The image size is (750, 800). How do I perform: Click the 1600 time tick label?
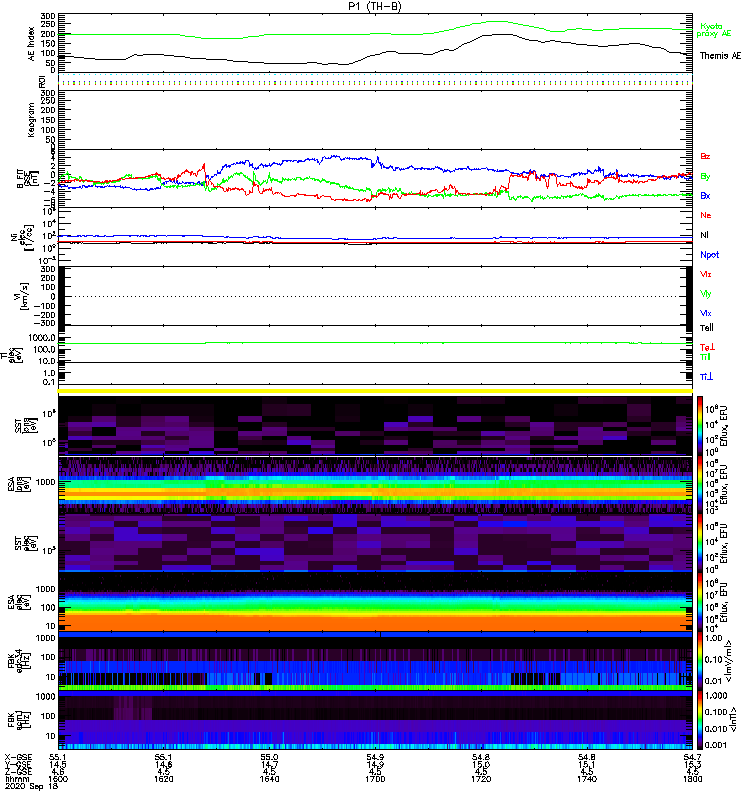coord(58,779)
